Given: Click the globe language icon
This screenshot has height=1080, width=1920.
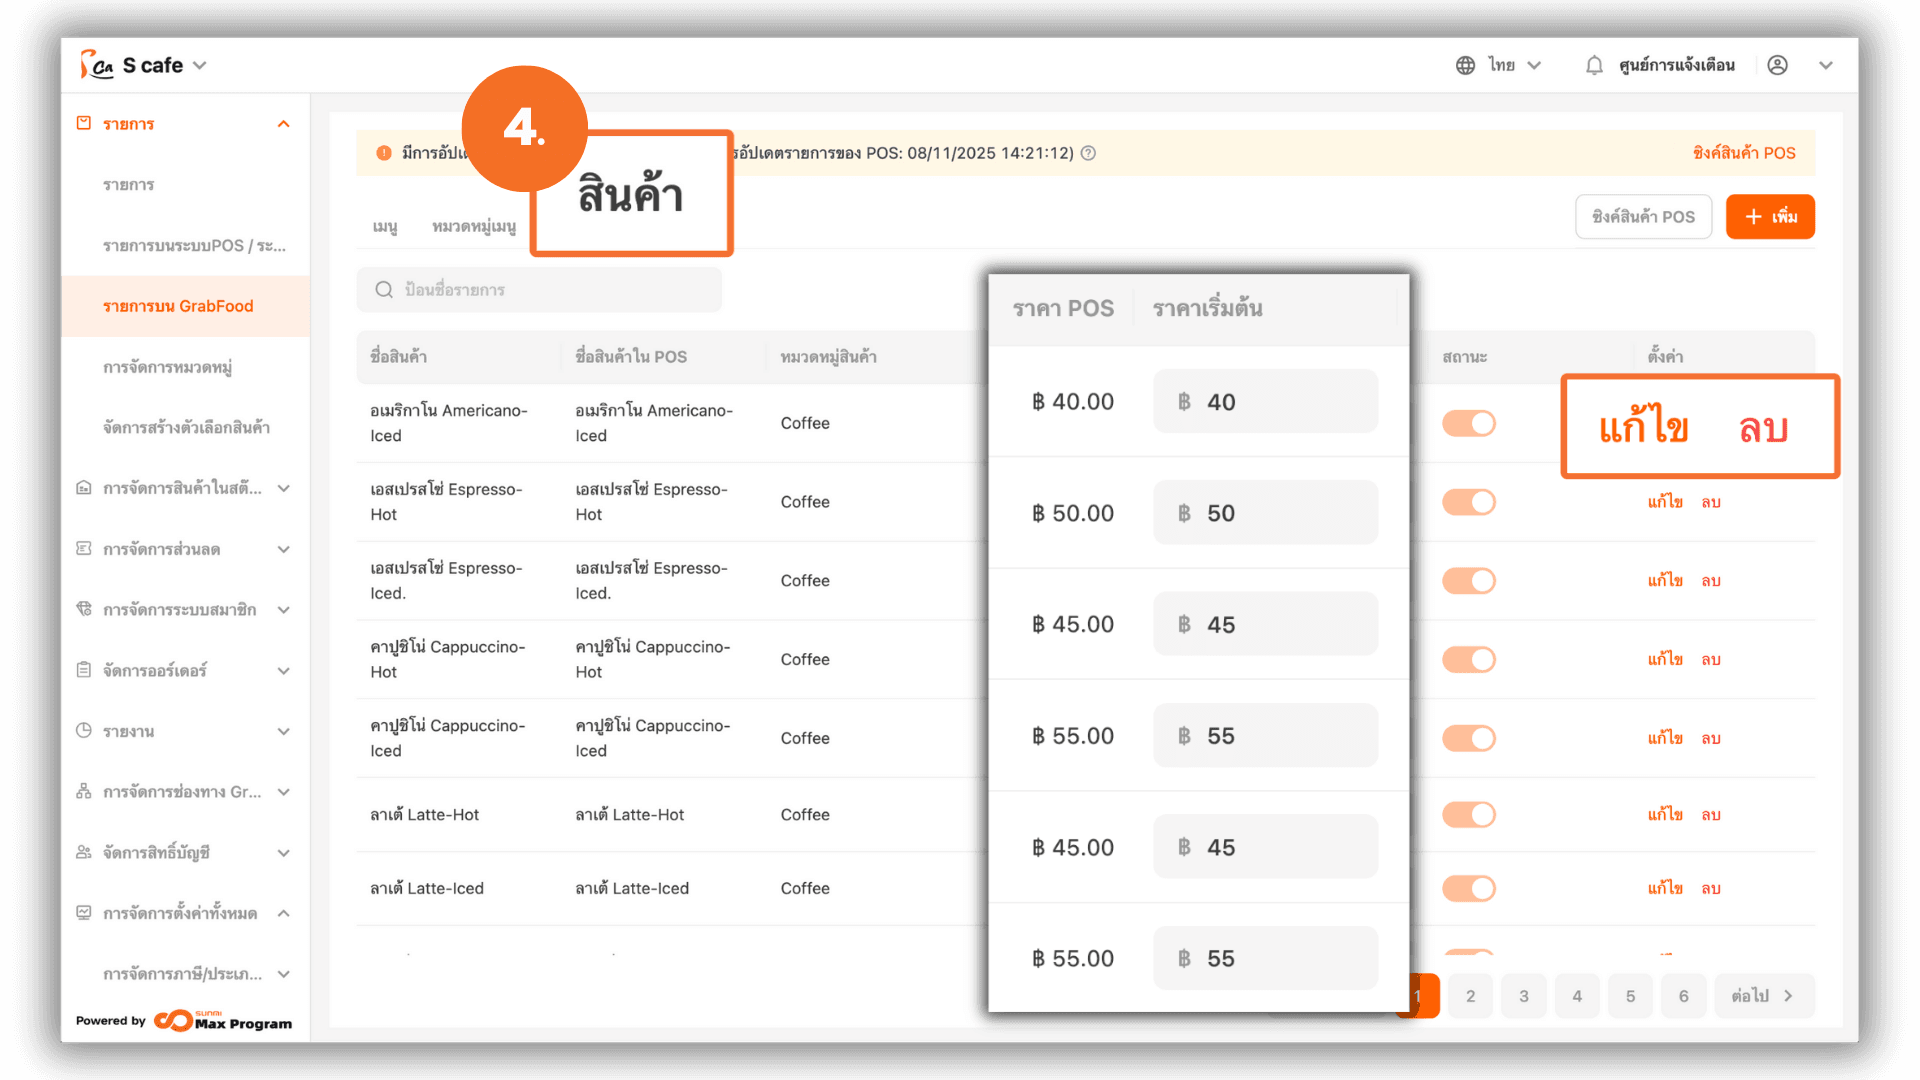Looking at the screenshot, I should point(1465,65).
